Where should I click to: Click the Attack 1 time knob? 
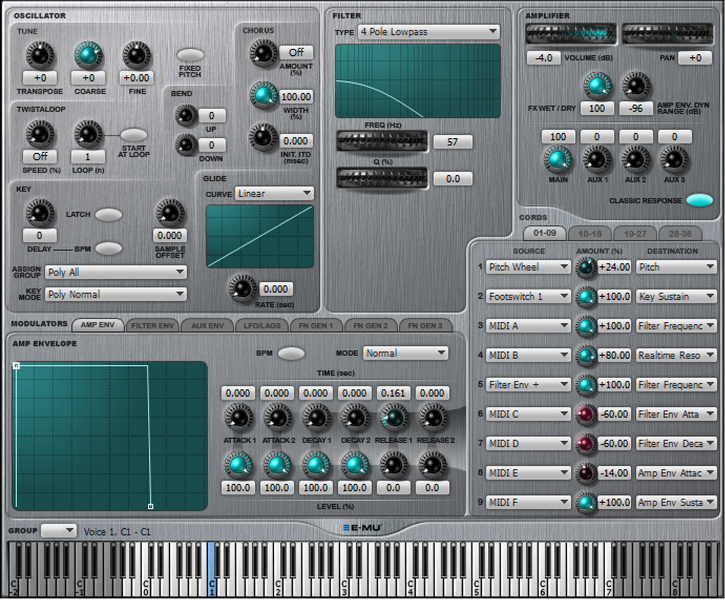[x=239, y=417]
